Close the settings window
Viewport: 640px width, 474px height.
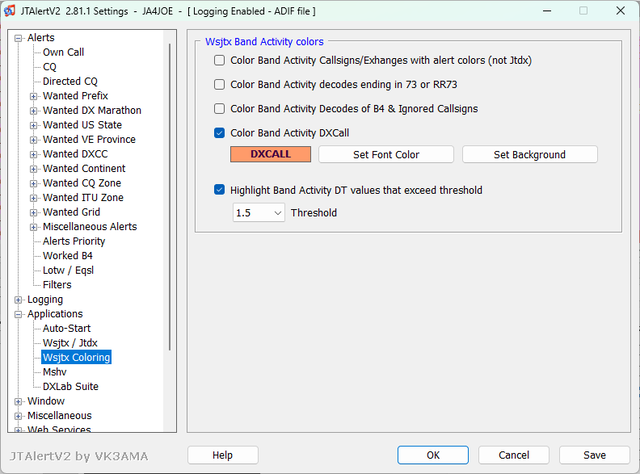point(620,11)
